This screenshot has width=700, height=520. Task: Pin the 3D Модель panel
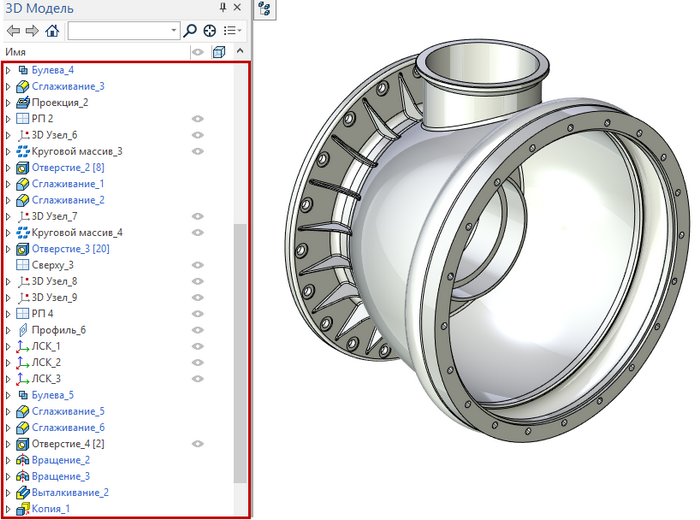[222, 8]
